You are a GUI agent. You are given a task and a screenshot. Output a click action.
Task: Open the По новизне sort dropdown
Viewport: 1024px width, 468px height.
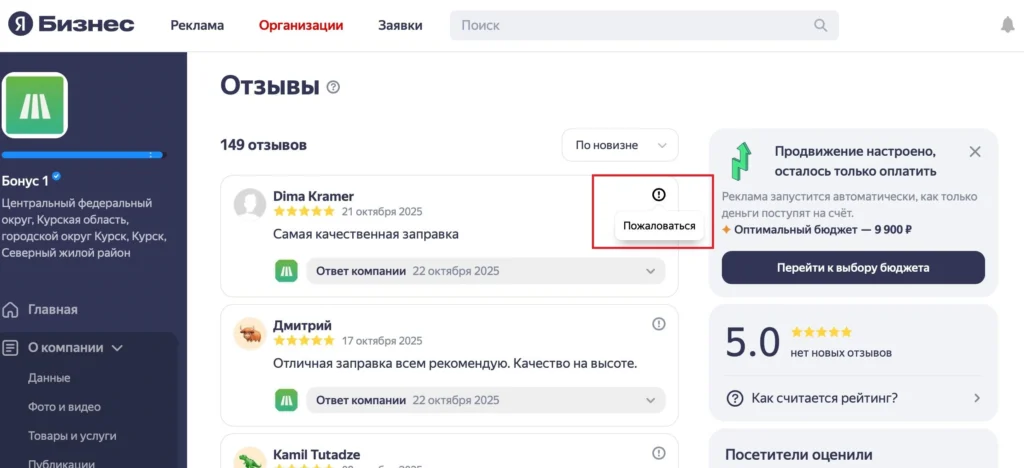pyautogui.click(x=620, y=145)
